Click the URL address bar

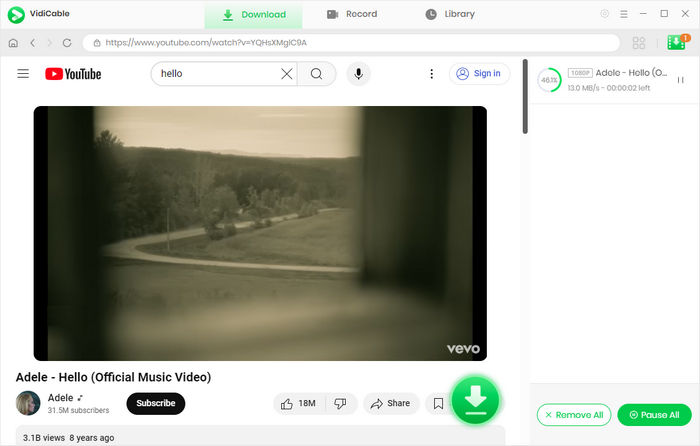pyautogui.click(x=351, y=43)
